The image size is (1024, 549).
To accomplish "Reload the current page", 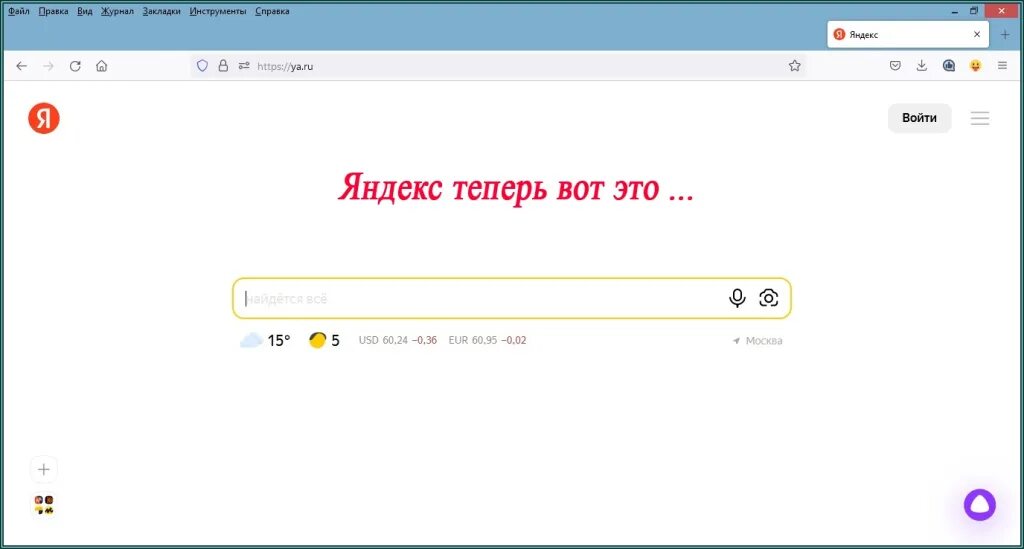I will pos(75,66).
